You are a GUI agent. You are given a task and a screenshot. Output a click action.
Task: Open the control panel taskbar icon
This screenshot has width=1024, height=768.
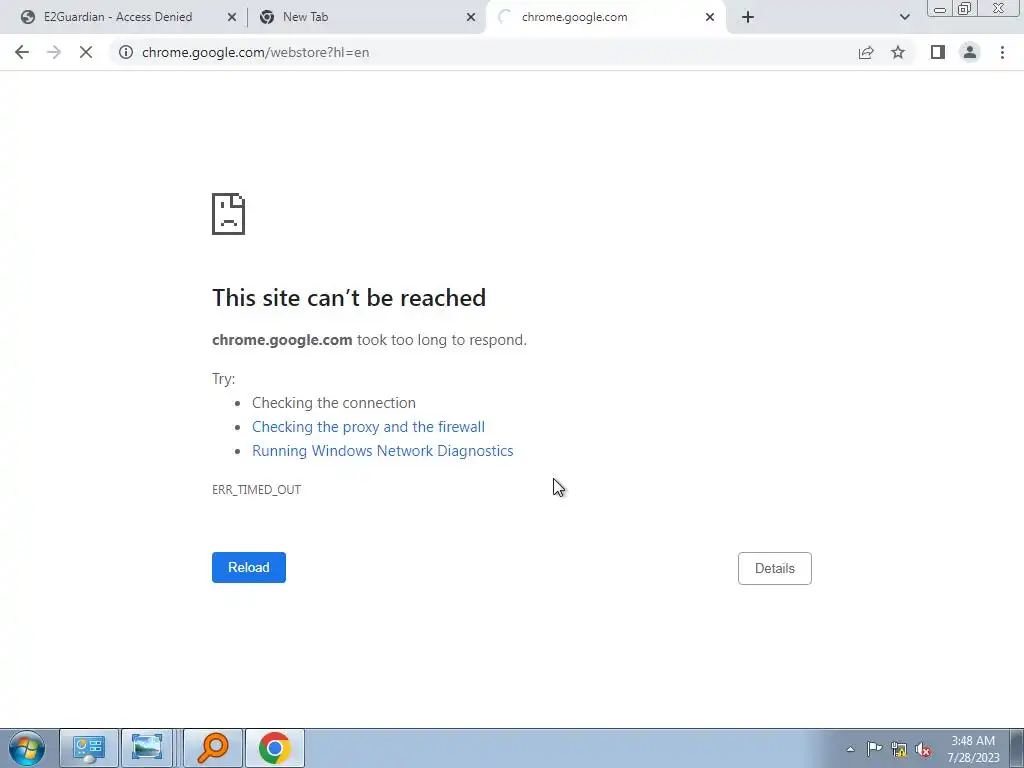coord(89,748)
